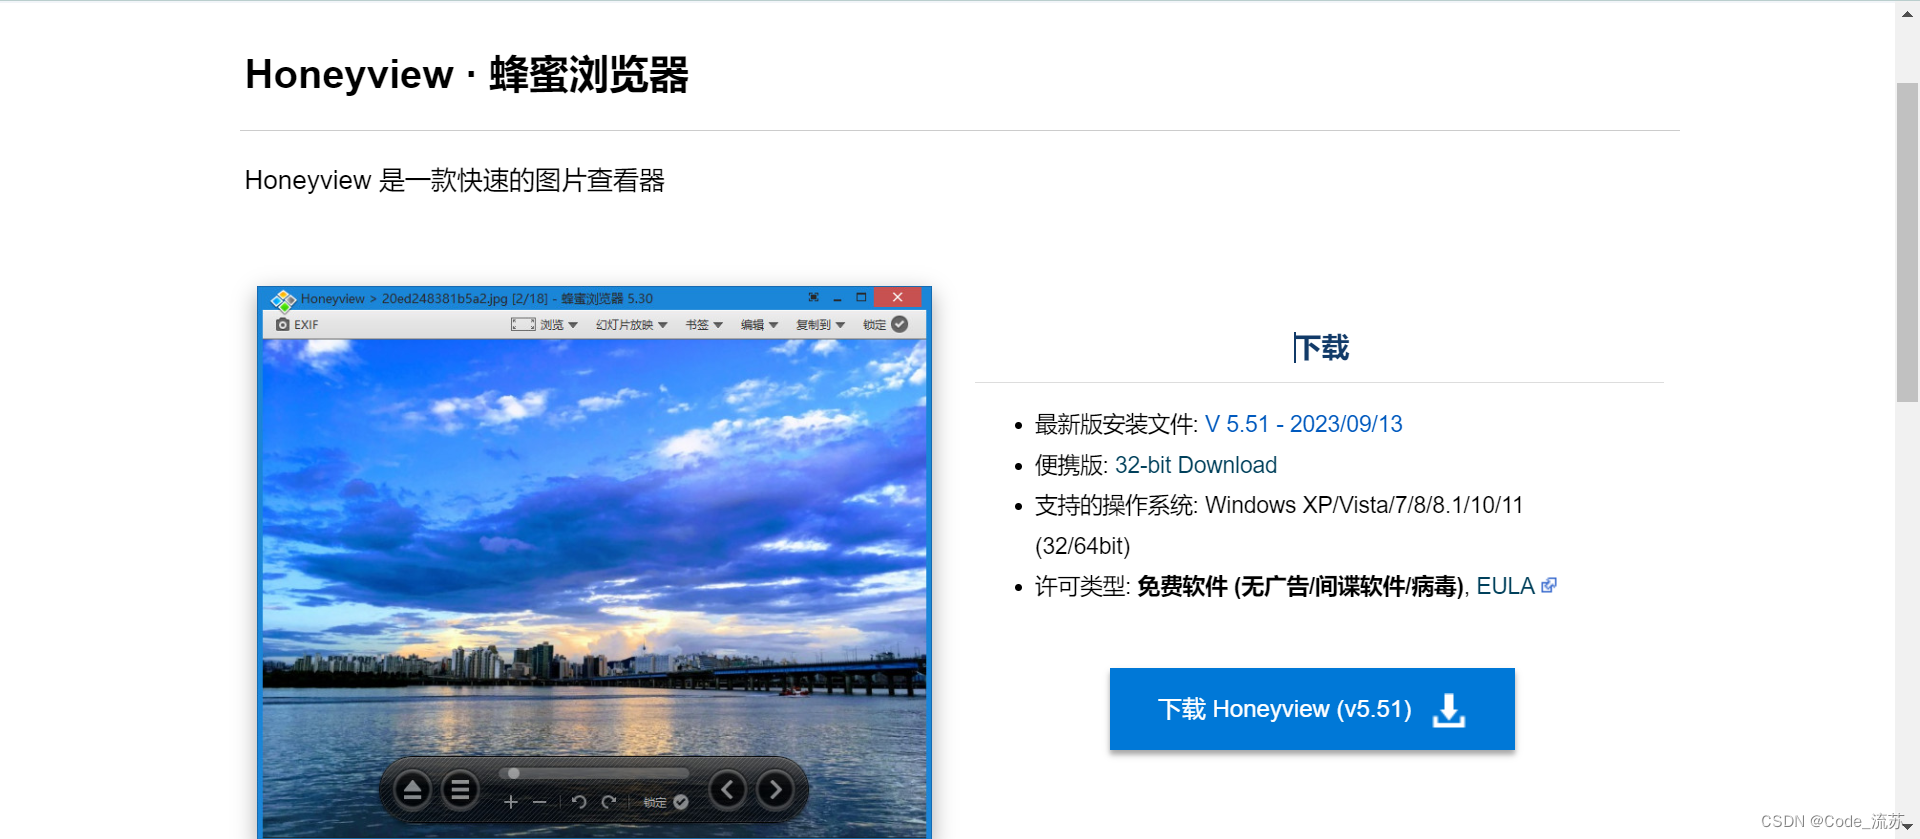Screen dimensions: 1920x839
Task: Click the download arrow icon on blue button
Action: (x=1449, y=710)
